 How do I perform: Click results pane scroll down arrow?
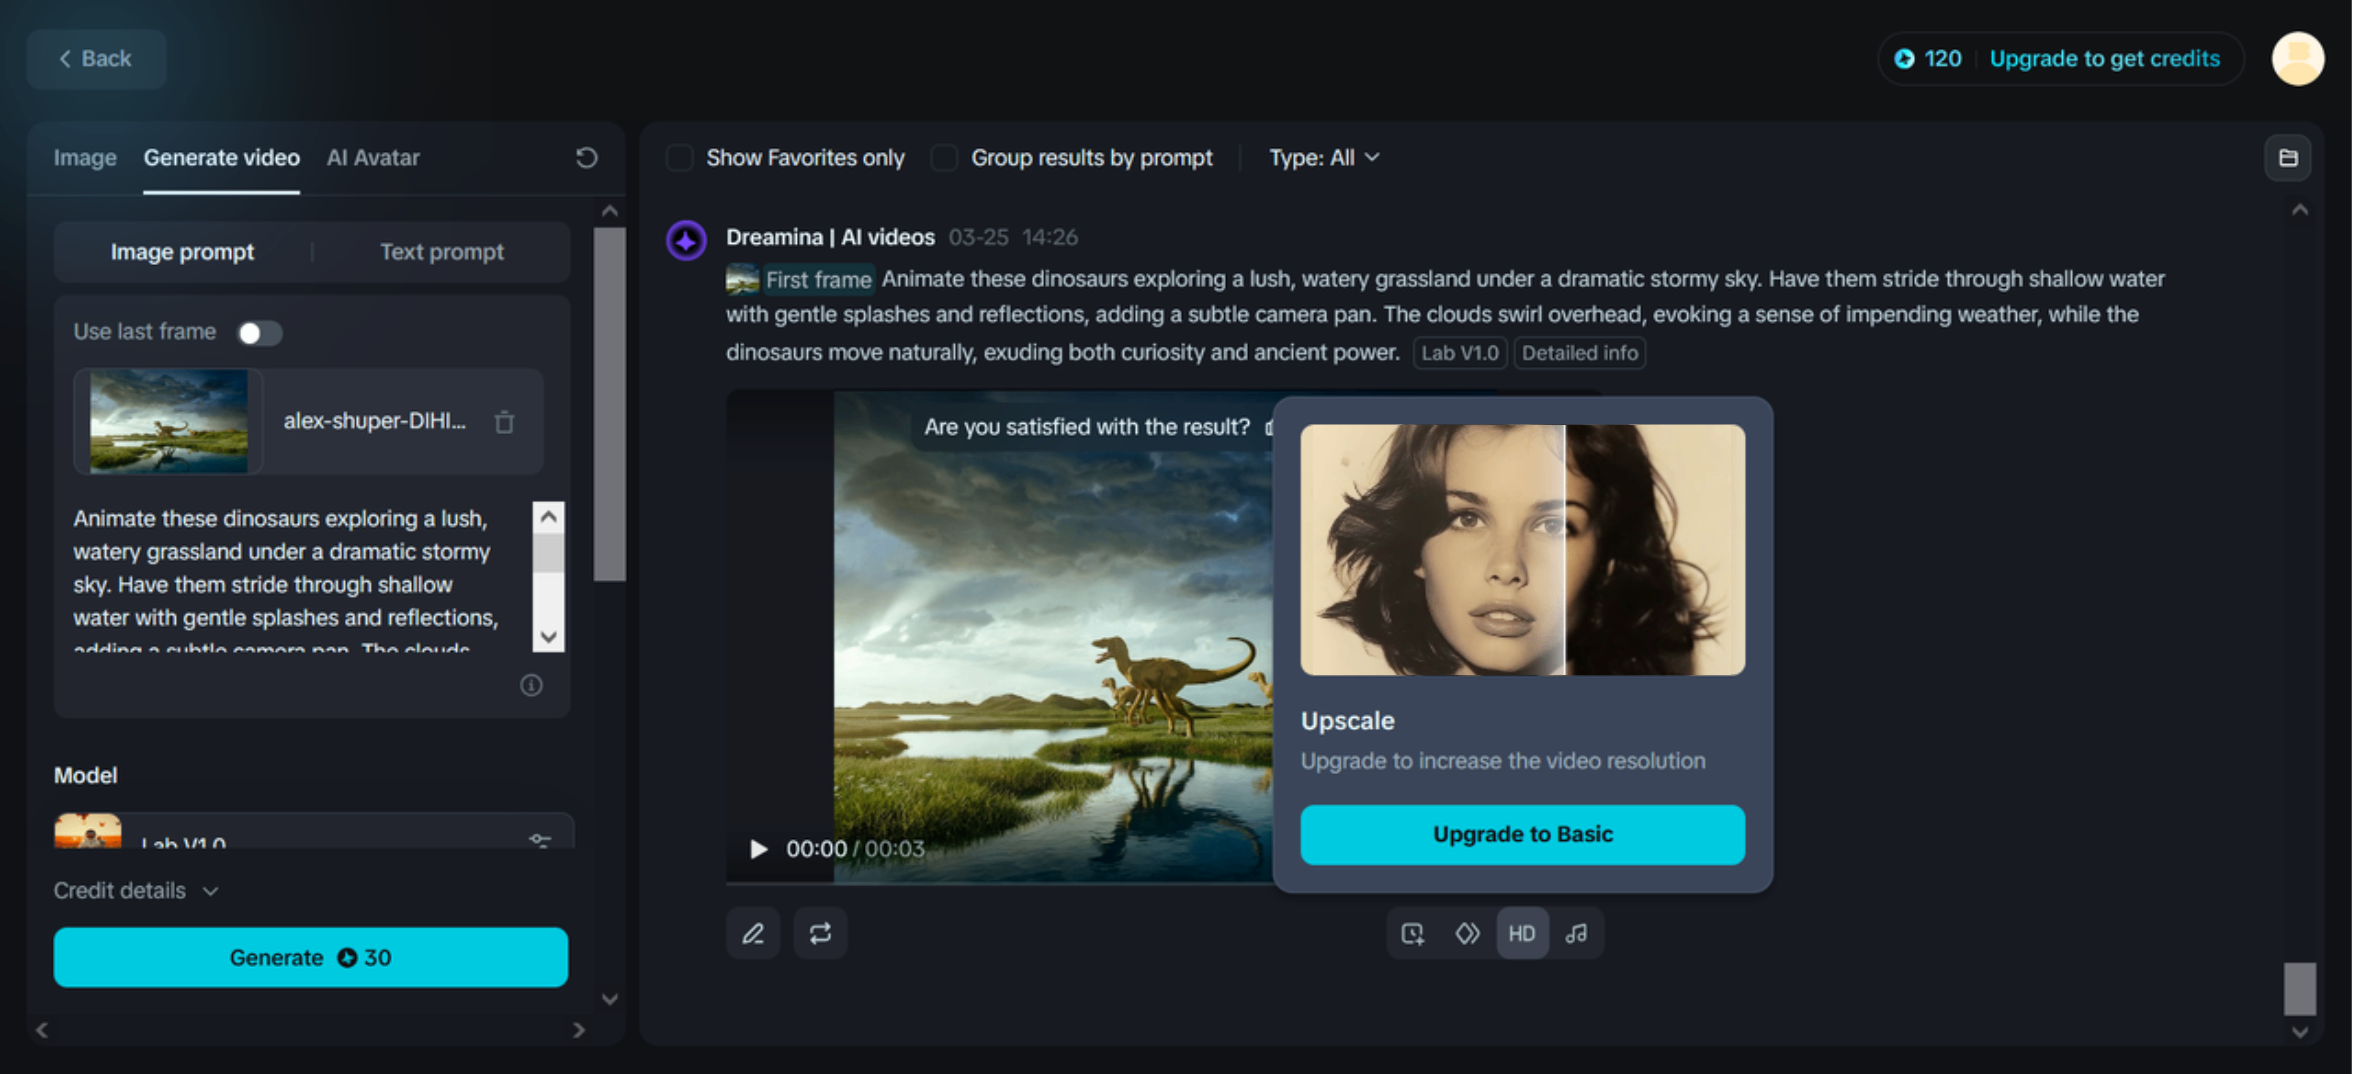coord(2300,1032)
